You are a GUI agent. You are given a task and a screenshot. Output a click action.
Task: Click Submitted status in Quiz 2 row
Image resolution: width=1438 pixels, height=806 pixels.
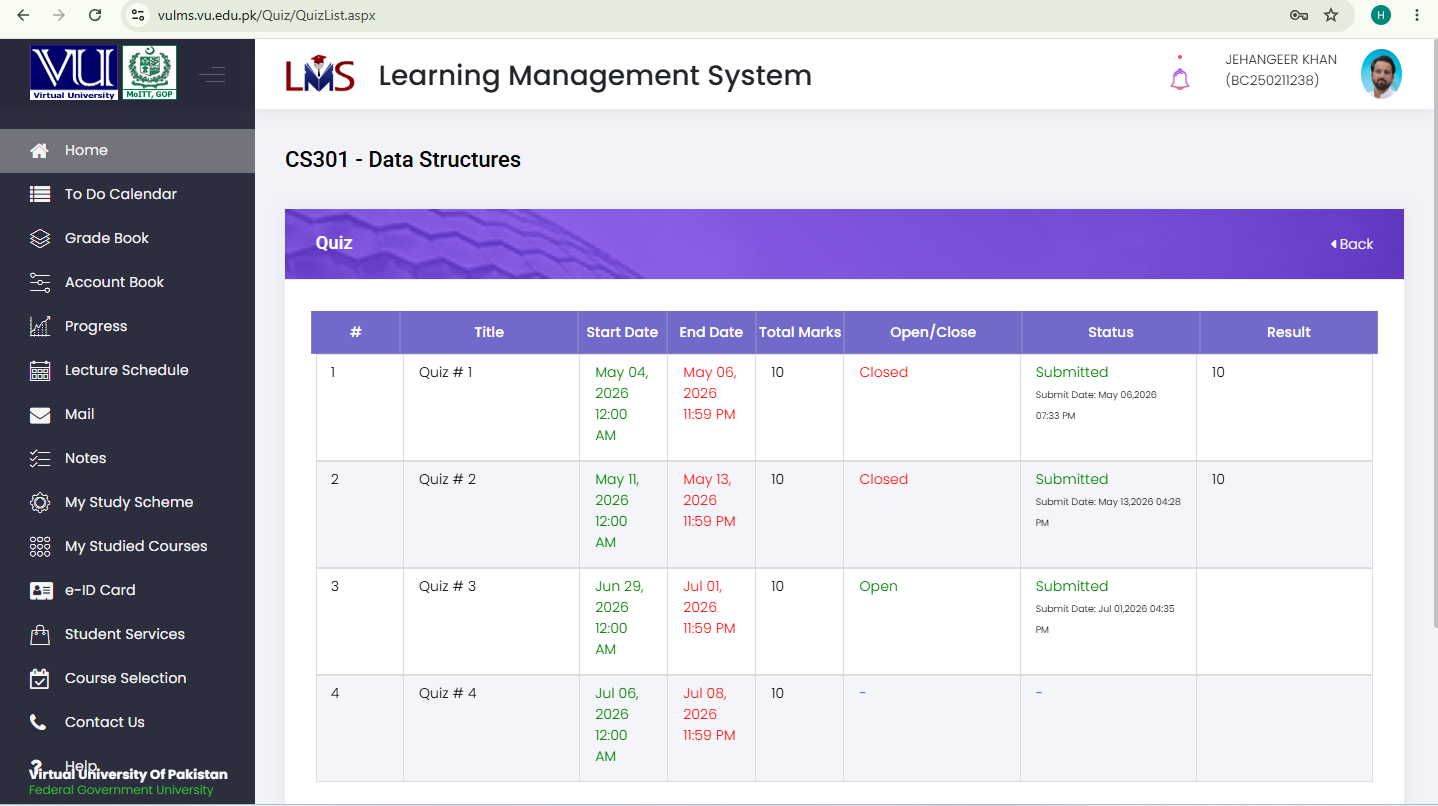click(x=1072, y=479)
